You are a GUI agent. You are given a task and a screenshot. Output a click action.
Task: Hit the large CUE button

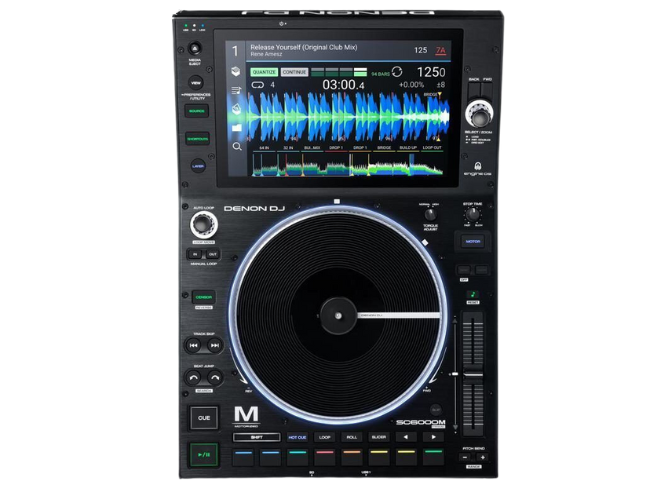point(204,418)
